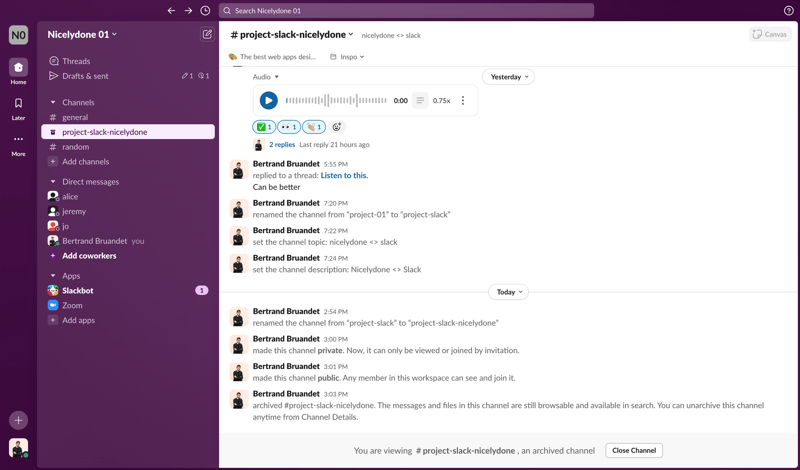Image resolution: width=800 pixels, height=470 pixels.
Task: Open the Later bookmark tab
Action: [x=18, y=109]
